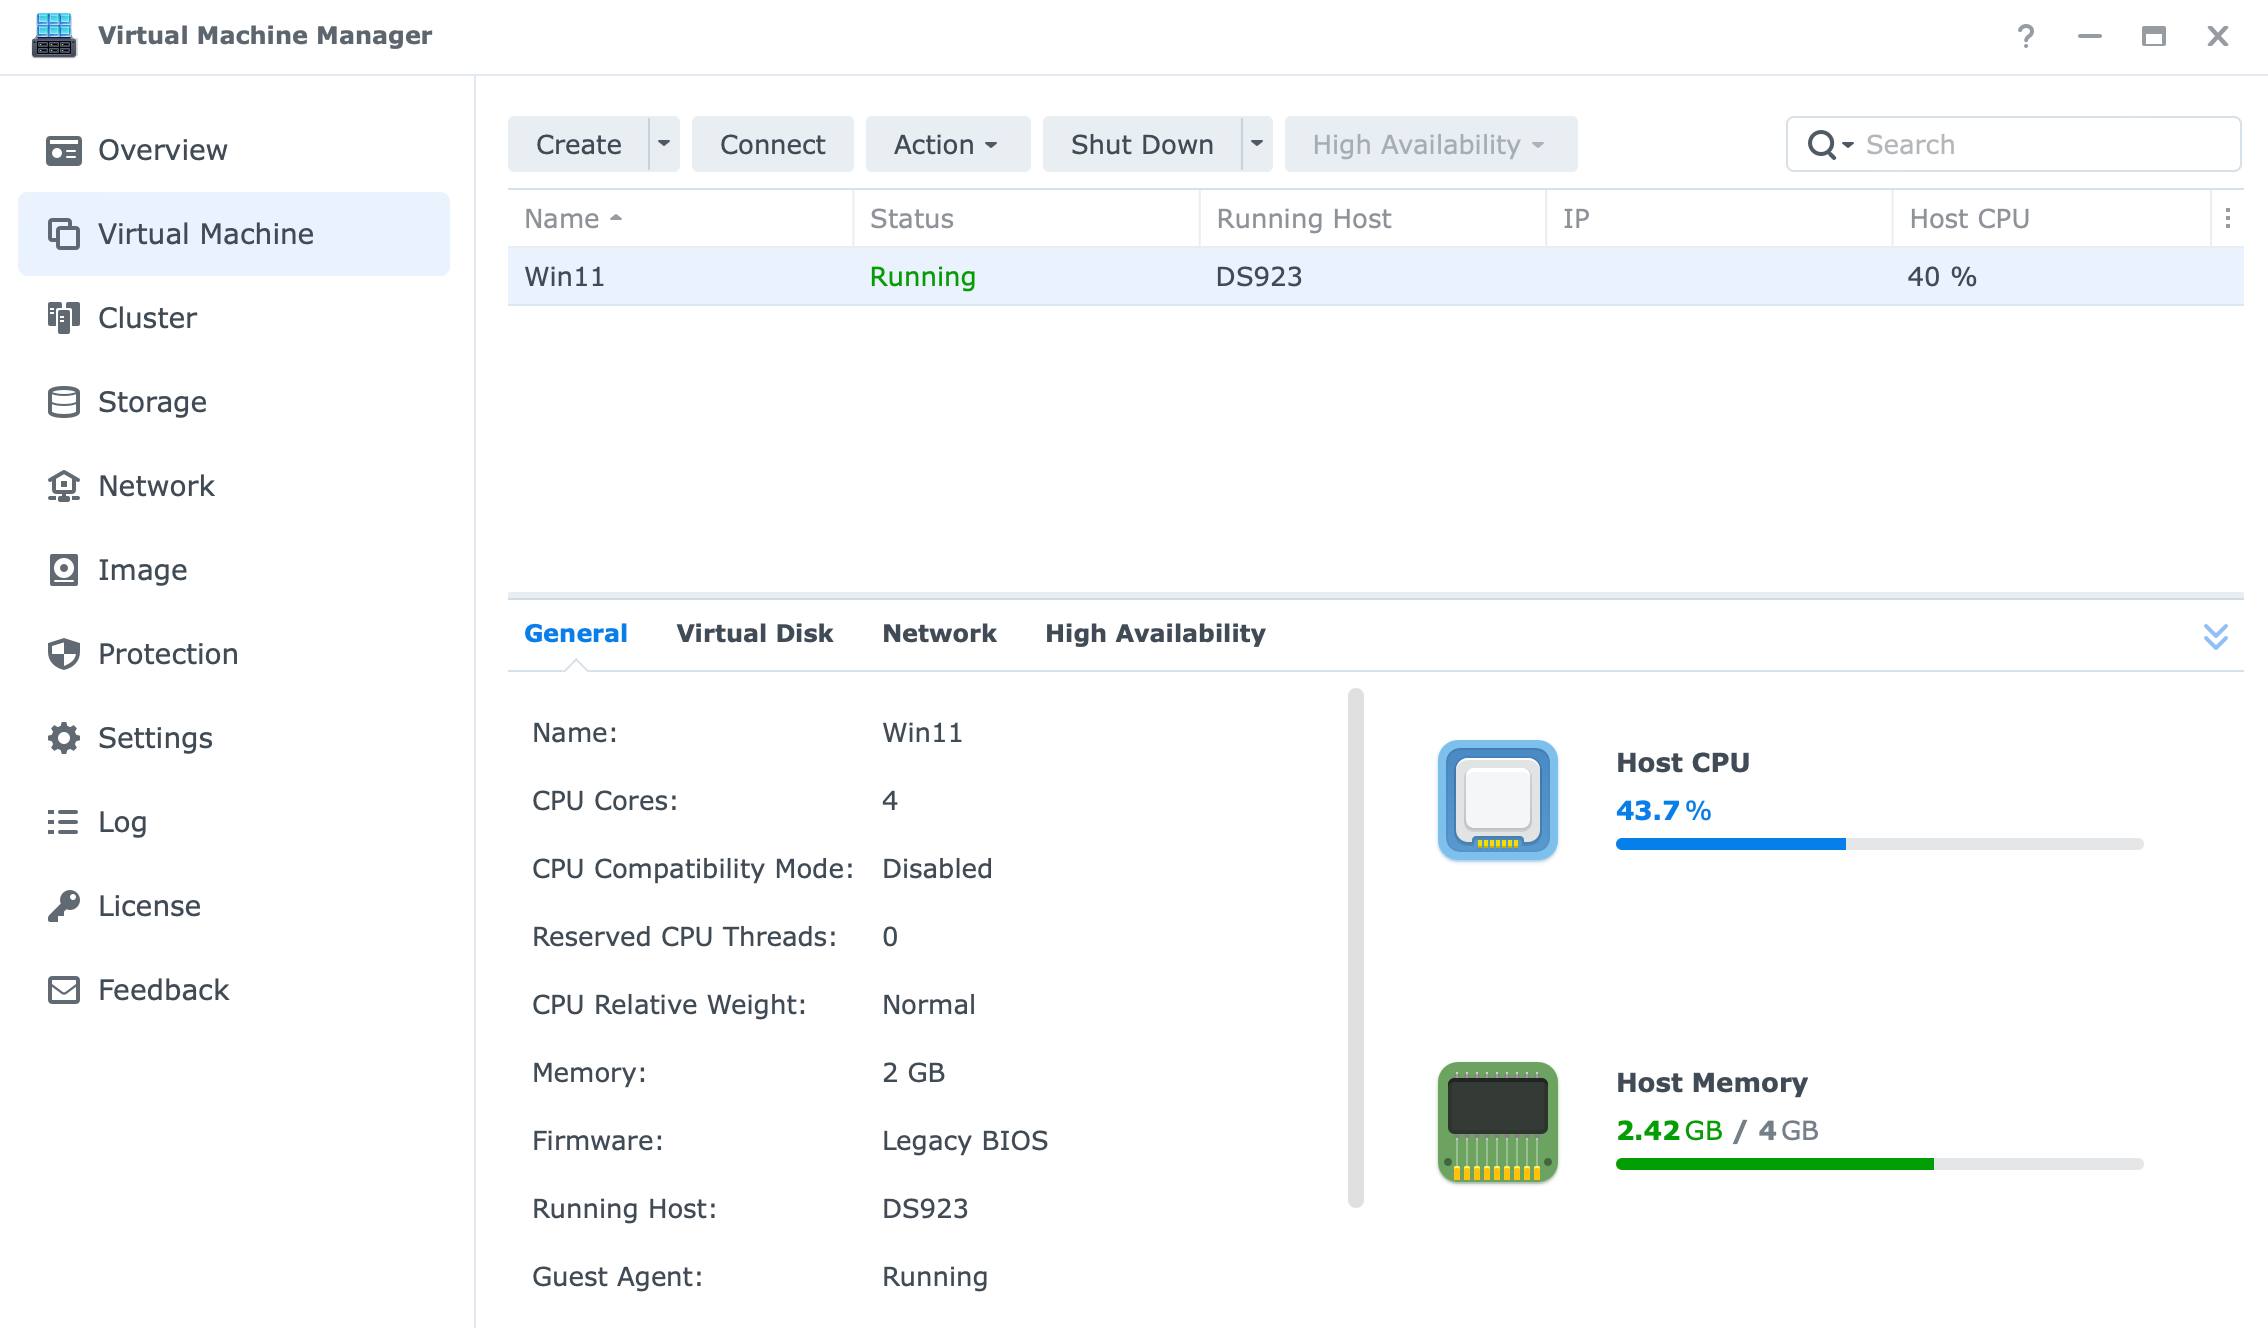Viewport: 2268px width, 1328px height.
Task: Click the green Running status cell
Action: click(x=922, y=276)
